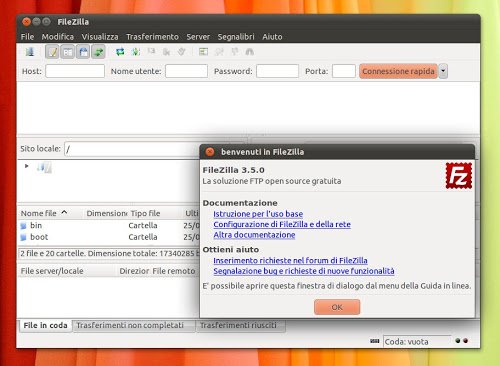Open the Visualizza menu
500x366 pixels.
pyautogui.click(x=100, y=37)
